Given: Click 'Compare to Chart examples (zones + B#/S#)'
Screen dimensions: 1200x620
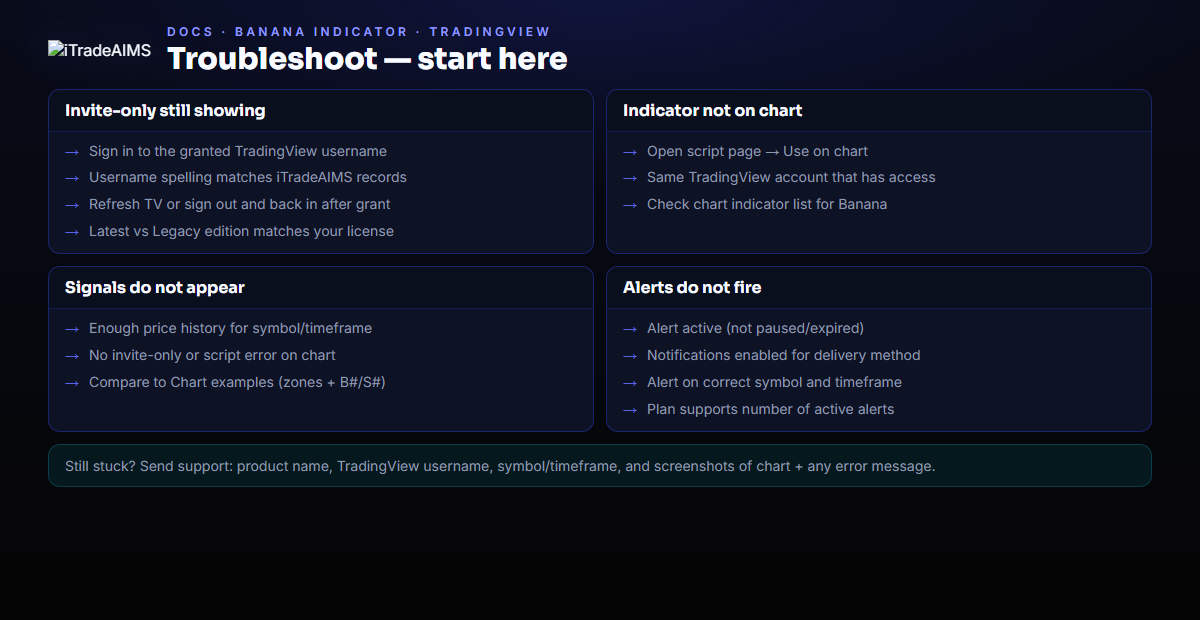Looking at the screenshot, I should (x=237, y=382).
